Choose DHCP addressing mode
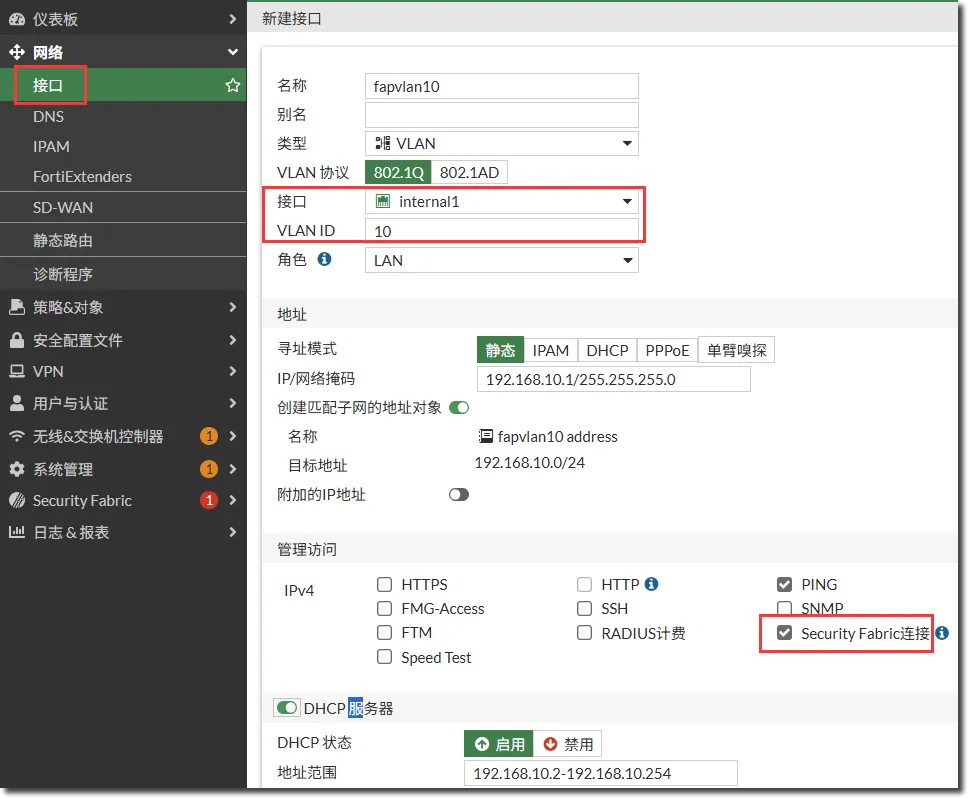Viewport: 968px width, 798px height. point(607,351)
